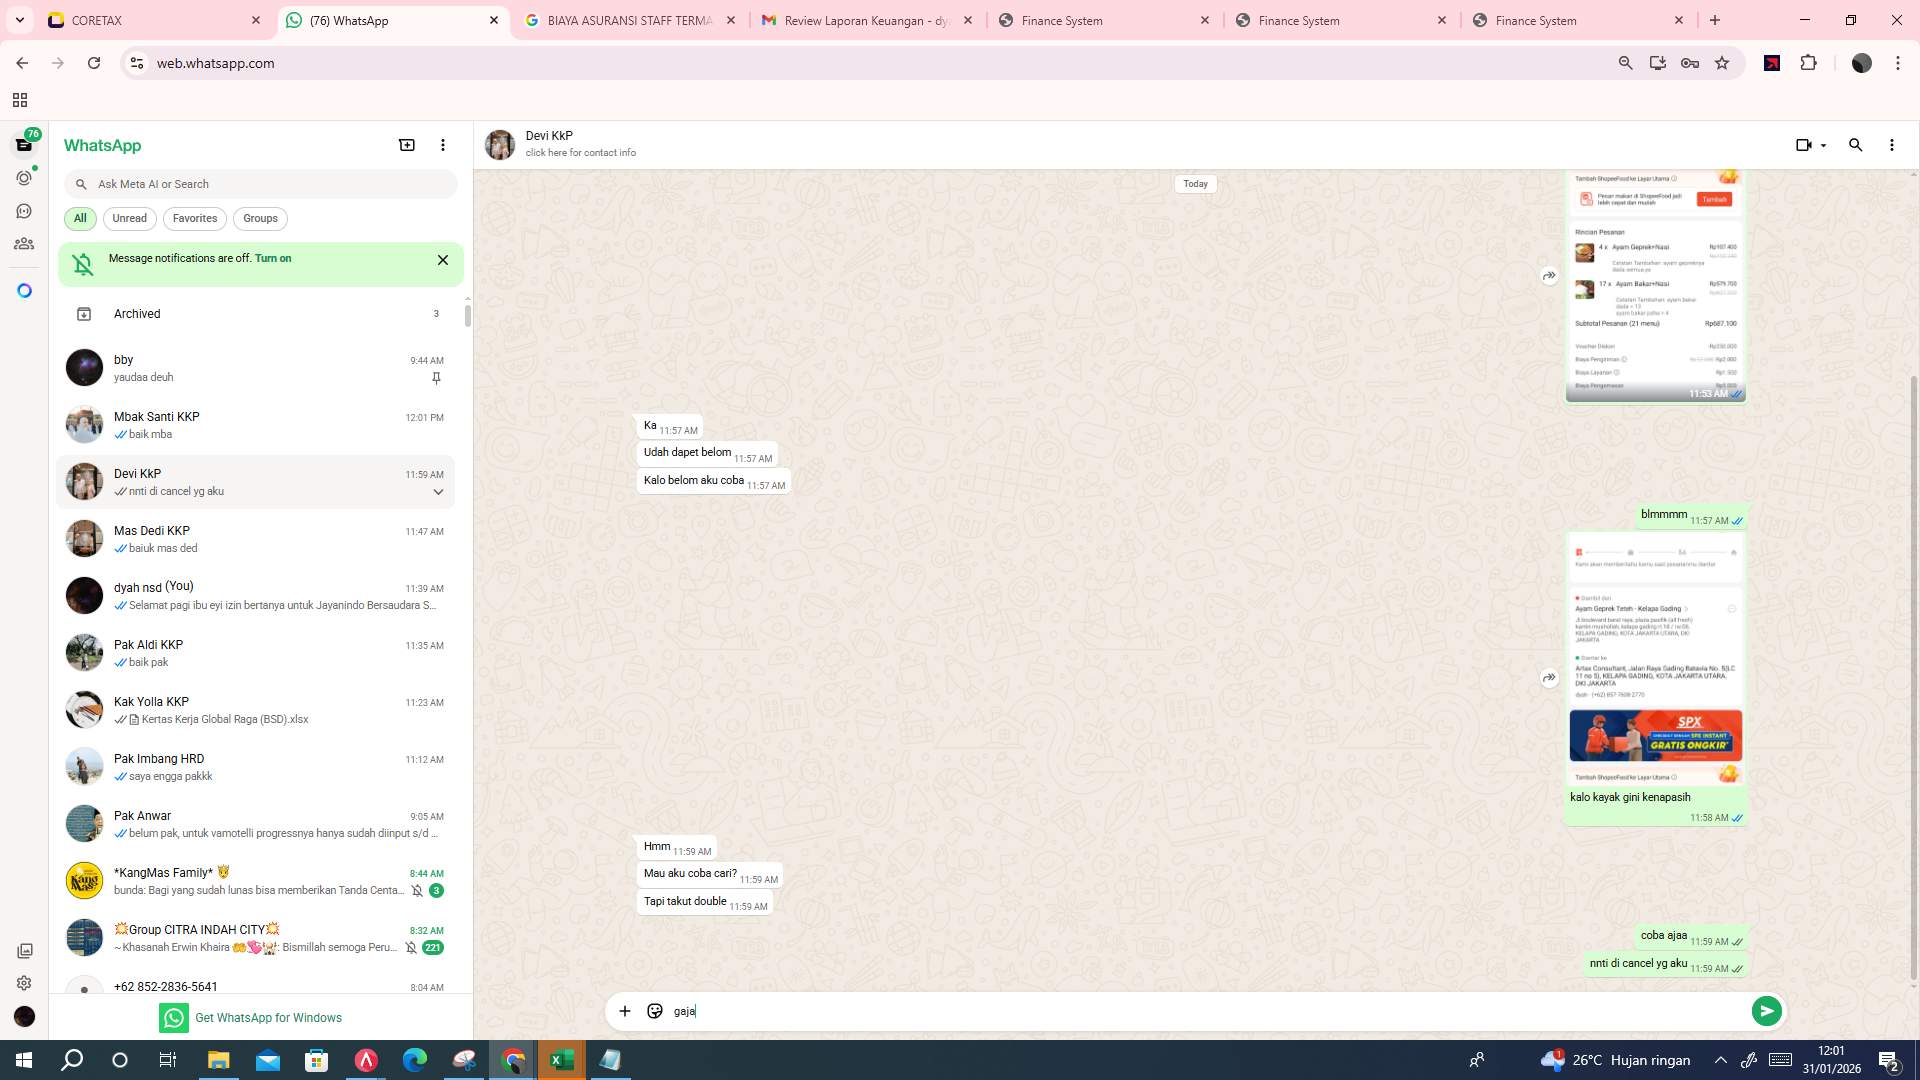This screenshot has width=1920, height=1080.
Task: Toggle the Unread chat filter
Action: 129,218
